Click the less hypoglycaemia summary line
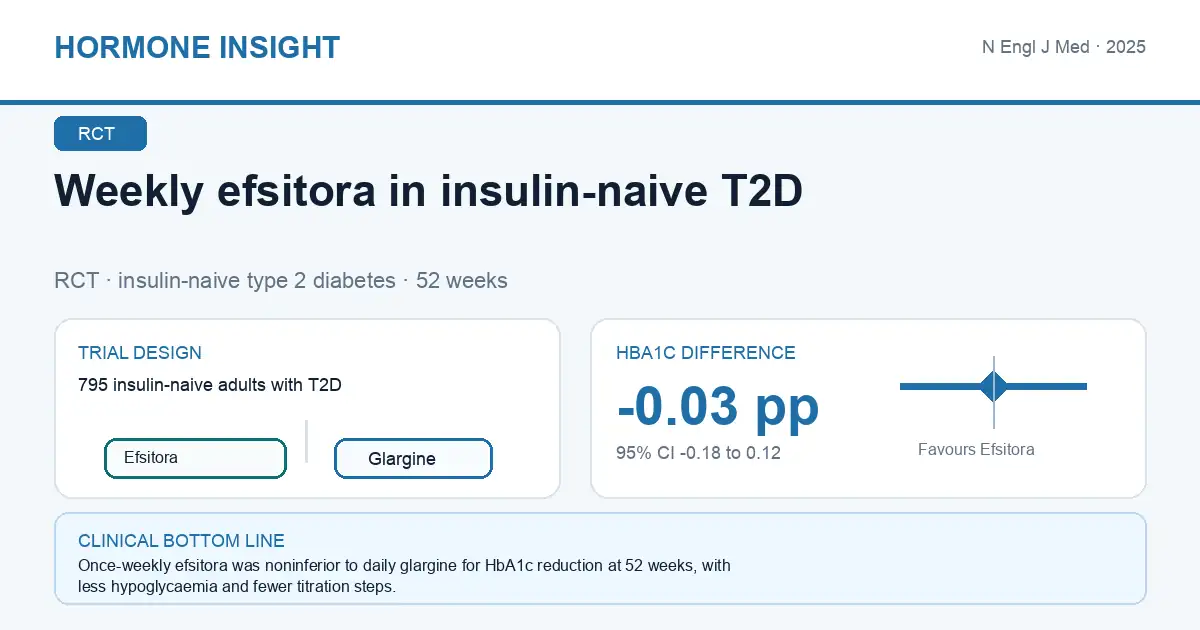 (237, 586)
